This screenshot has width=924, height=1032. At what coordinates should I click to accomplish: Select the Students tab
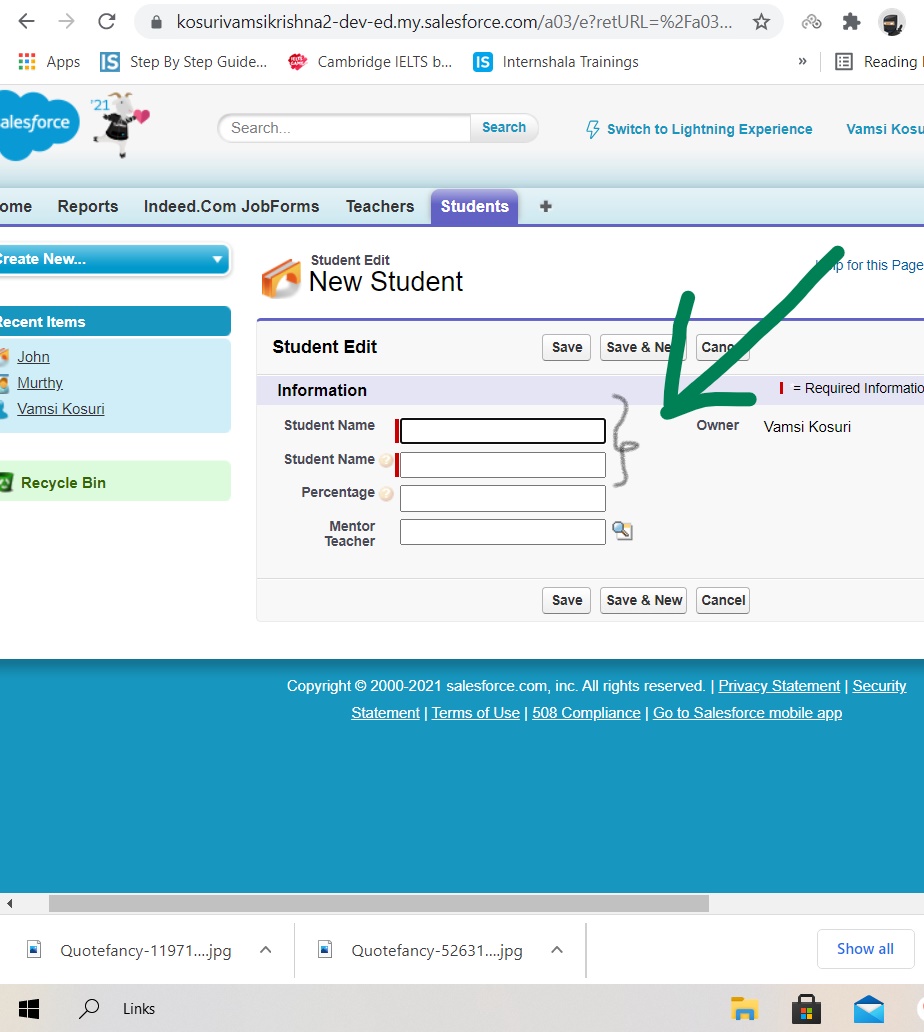click(x=475, y=207)
